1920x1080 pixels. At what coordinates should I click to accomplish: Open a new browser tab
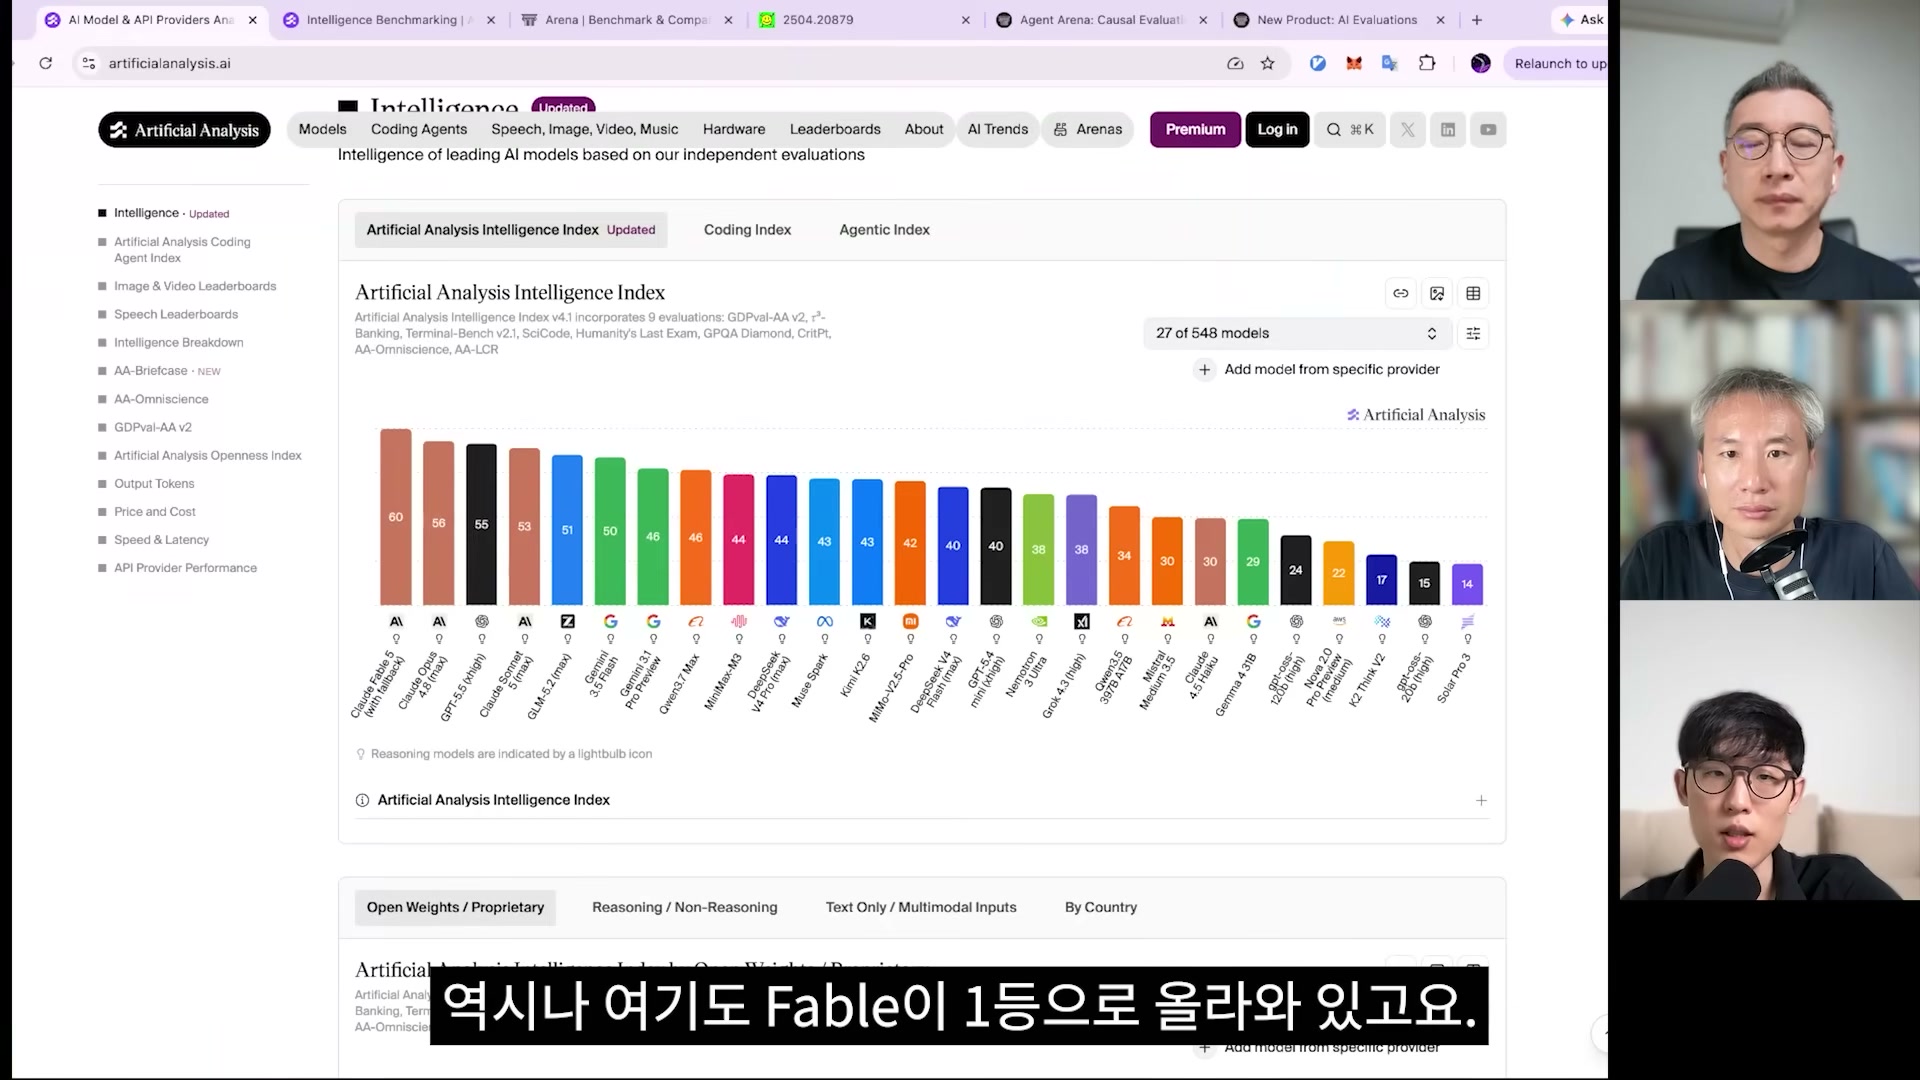(x=1477, y=19)
